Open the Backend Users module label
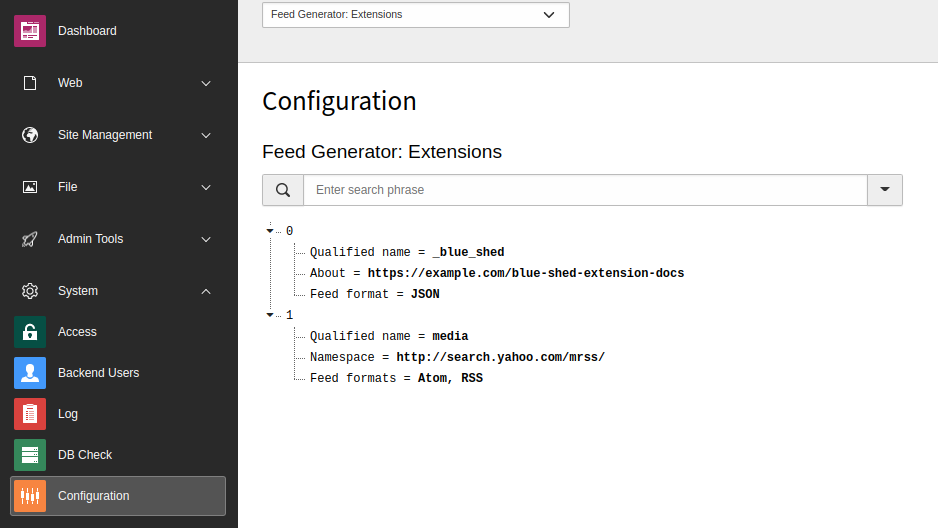This screenshot has width=938, height=528. (x=99, y=373)
